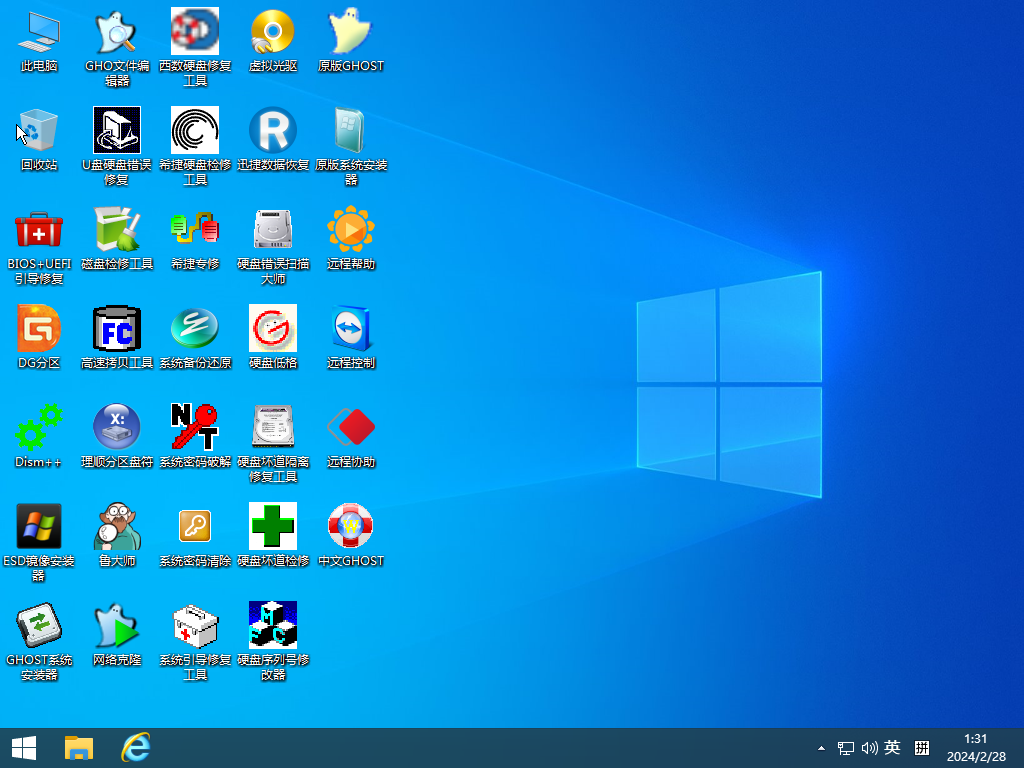Open File Explorer from the taskbar
This screenshot has height=768, width=1024.
[79, 748]
